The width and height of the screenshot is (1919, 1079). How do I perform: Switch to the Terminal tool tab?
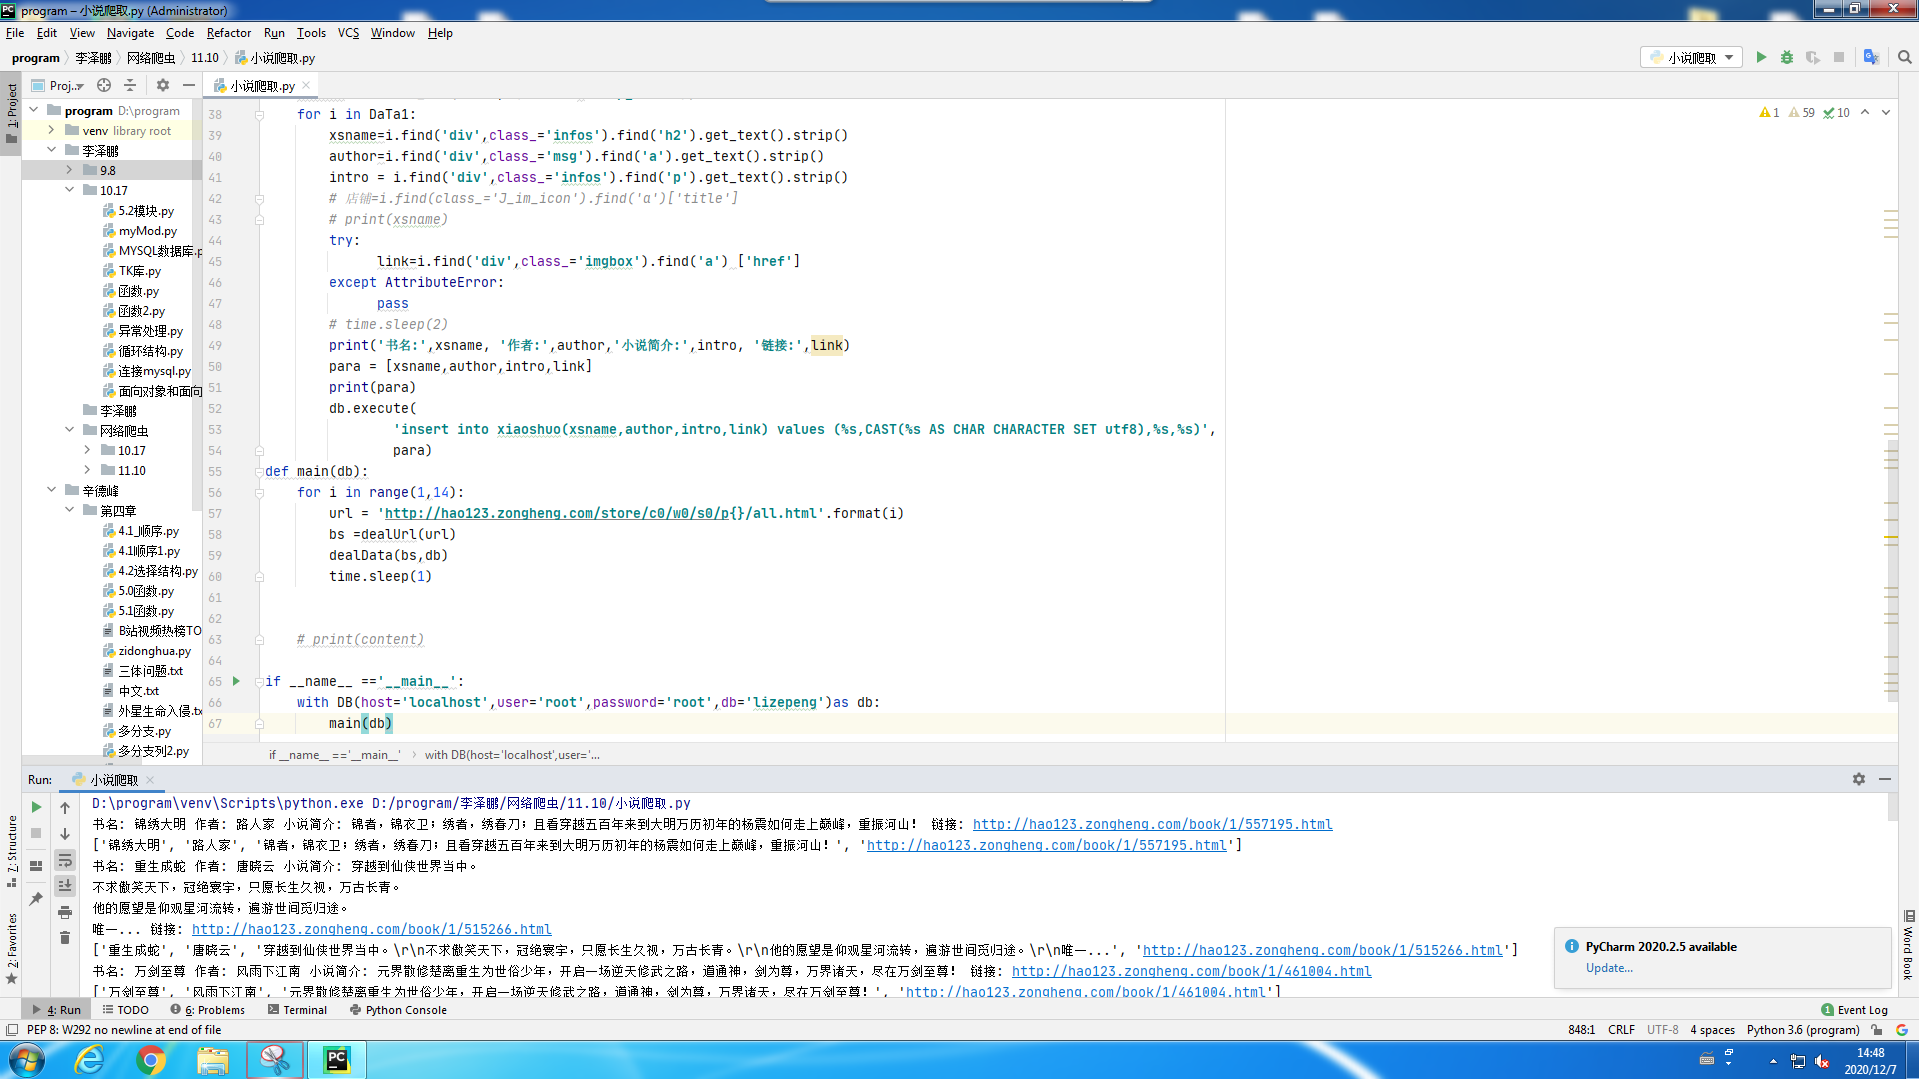(x=298, y=1010)
